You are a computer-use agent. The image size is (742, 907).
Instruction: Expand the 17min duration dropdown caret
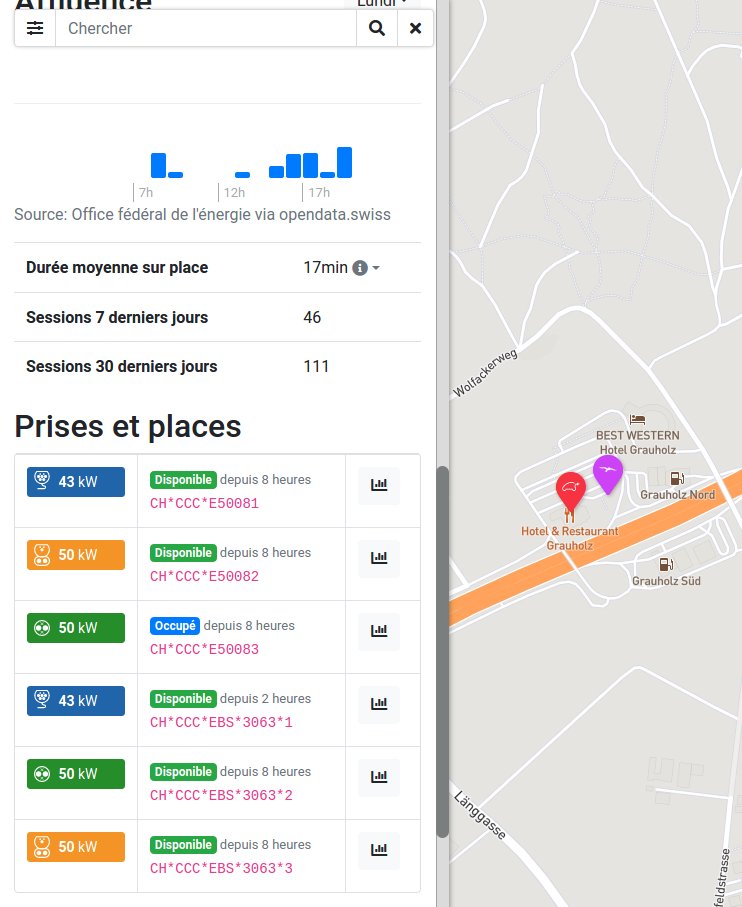click(x=376, y=268)
